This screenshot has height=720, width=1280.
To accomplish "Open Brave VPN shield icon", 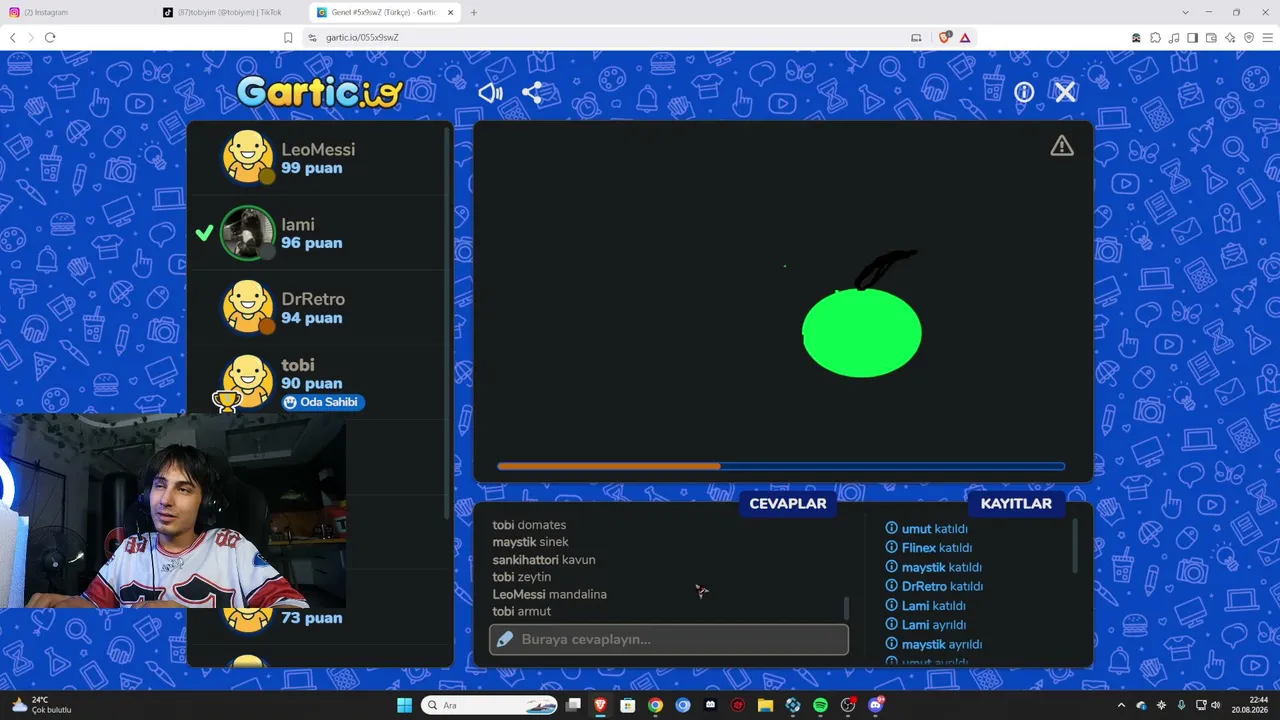I will [1249, 37].
